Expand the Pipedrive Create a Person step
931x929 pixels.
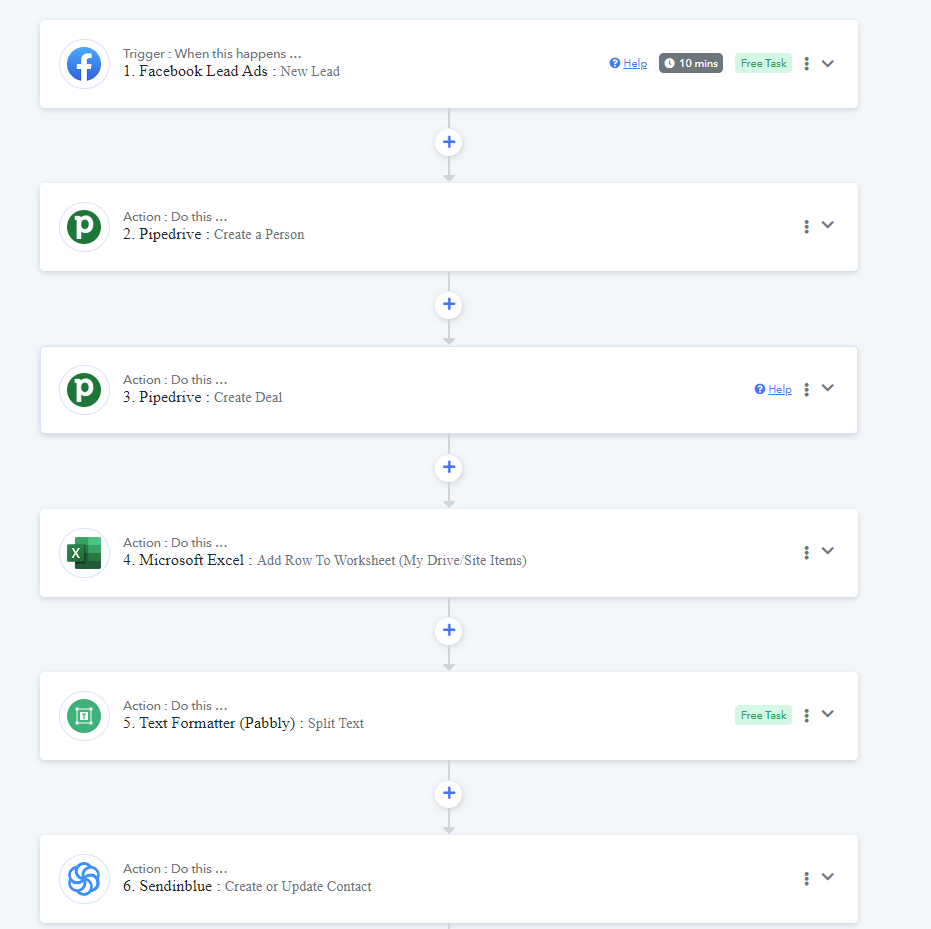[x=828, y=224]
